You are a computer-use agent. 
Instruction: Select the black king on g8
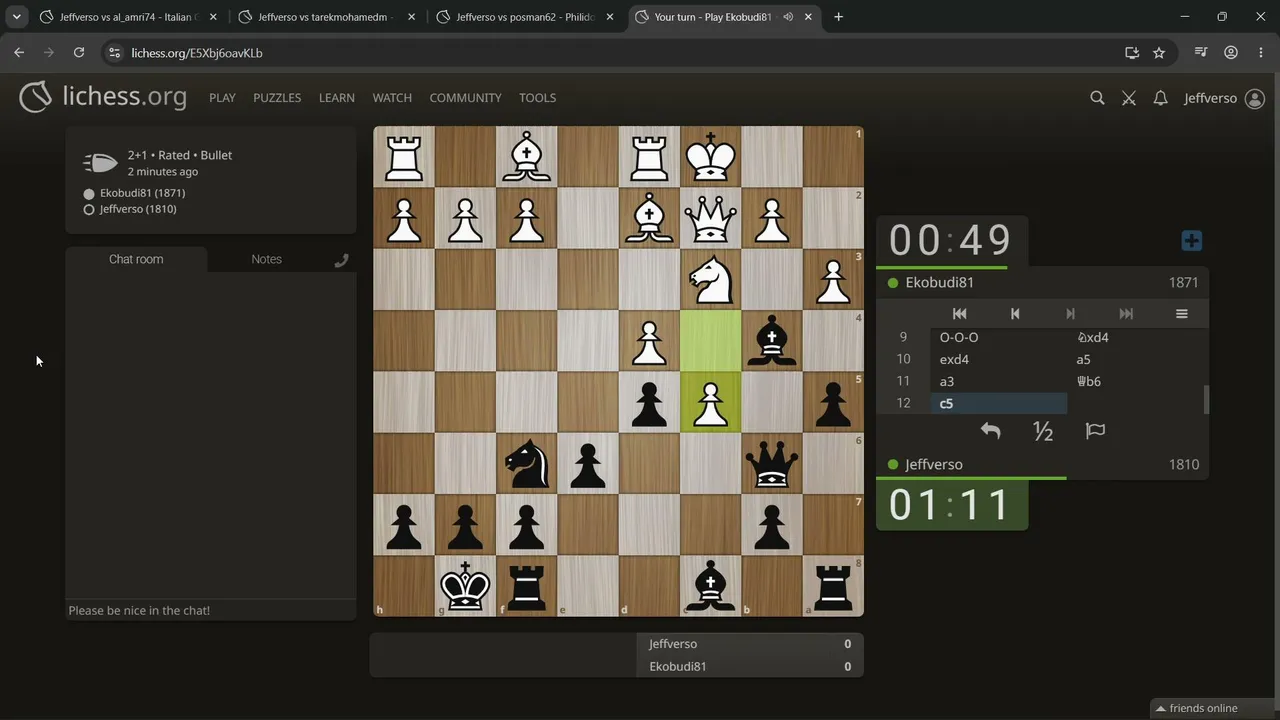point(465,586)
